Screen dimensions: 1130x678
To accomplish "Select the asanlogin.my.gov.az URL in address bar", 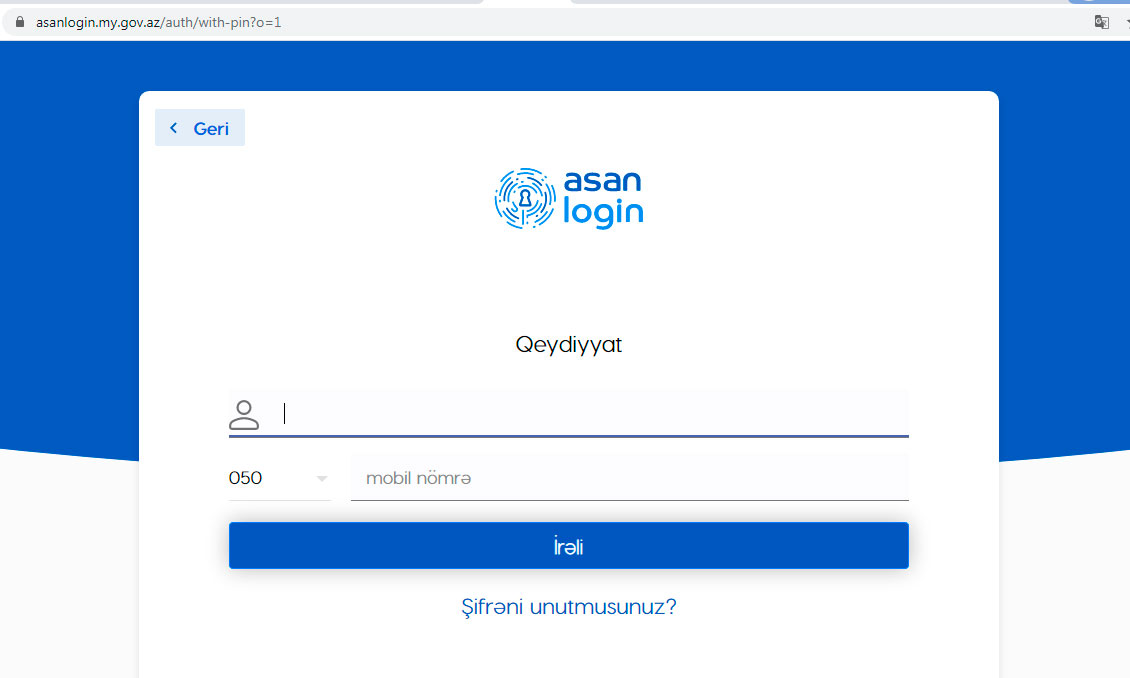I will pyautogui.click(x=158, y=22).
